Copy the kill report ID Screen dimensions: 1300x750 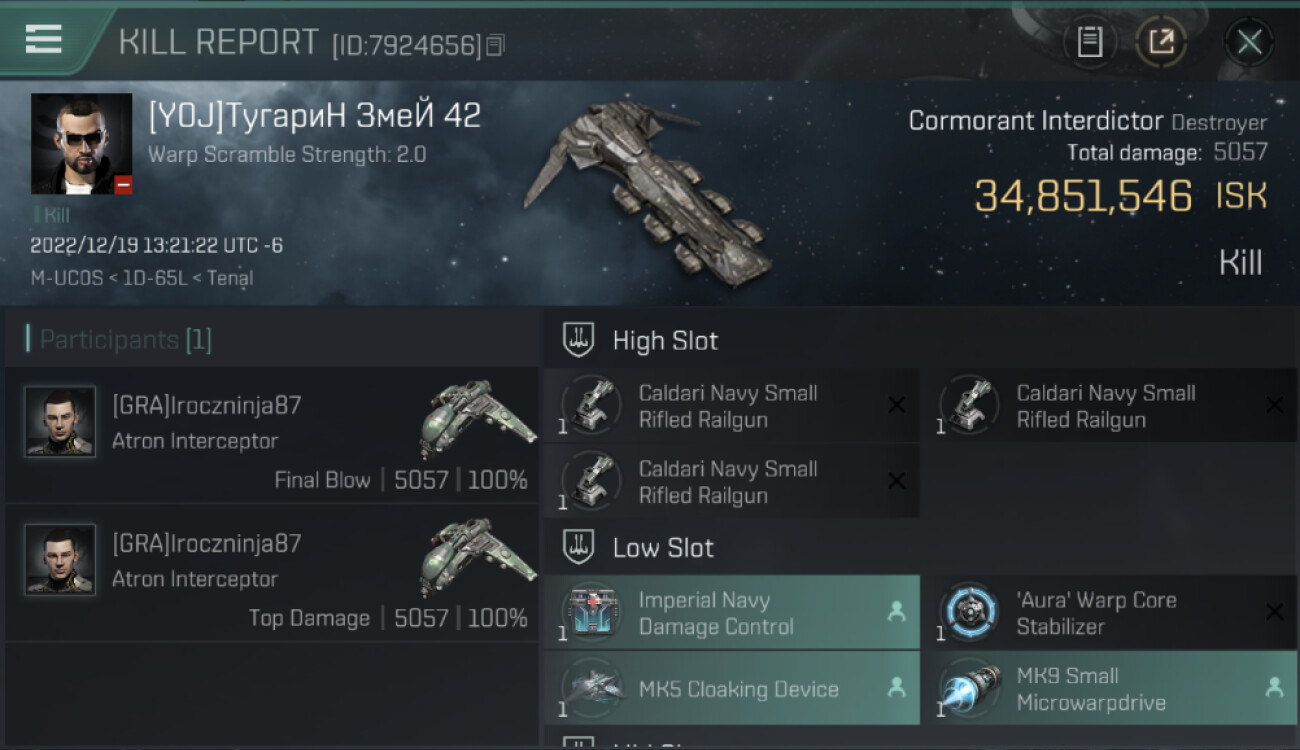coord(496,45)
